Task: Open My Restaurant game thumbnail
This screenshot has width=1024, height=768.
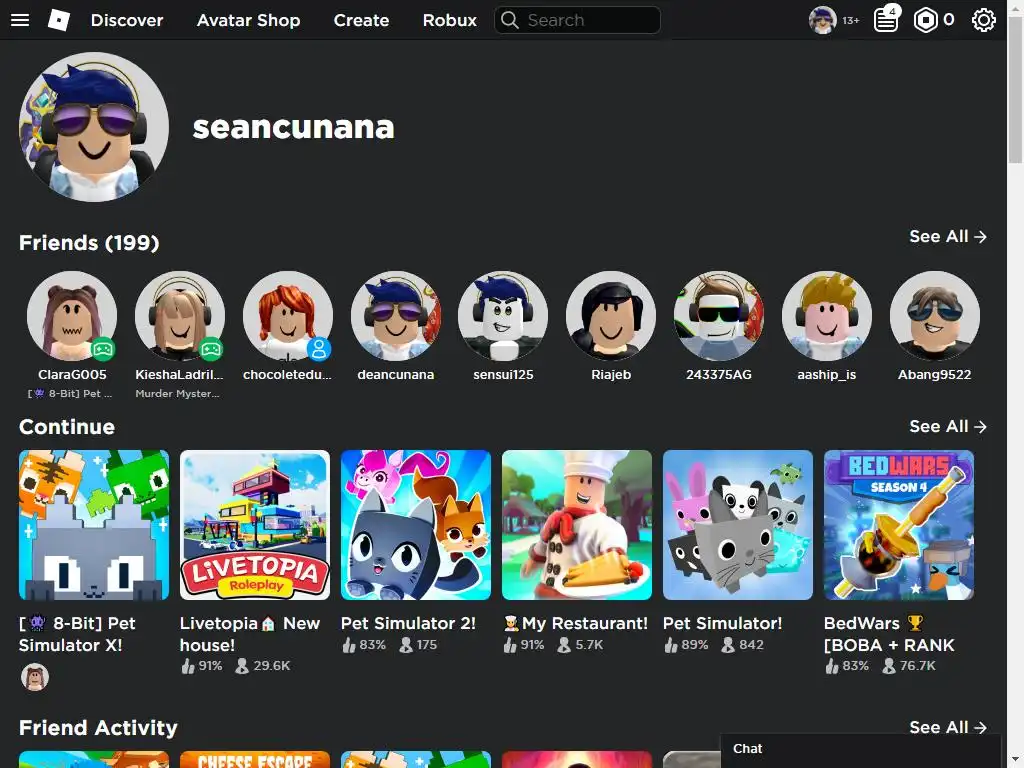Action: (x=577, y=525)
